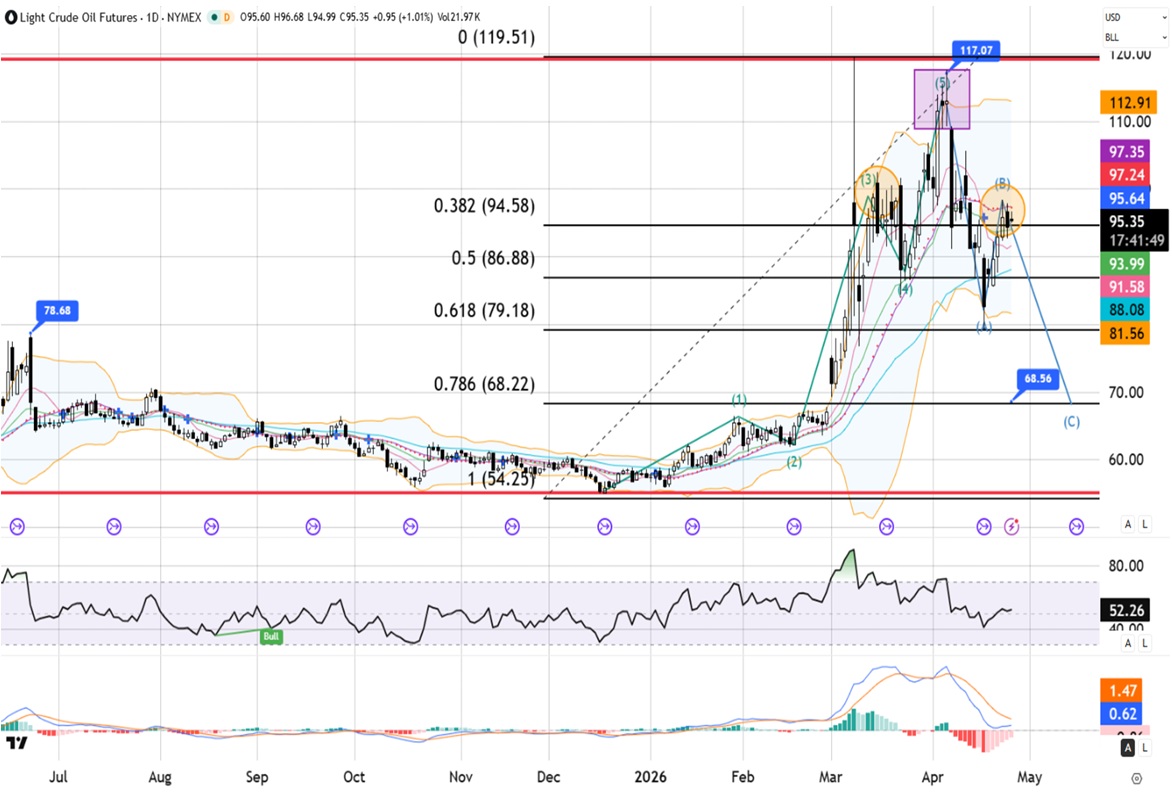Screen dimensions: 1172x807
Task: Toggle auto scale on the main price pane
Action: [1128, 524]
